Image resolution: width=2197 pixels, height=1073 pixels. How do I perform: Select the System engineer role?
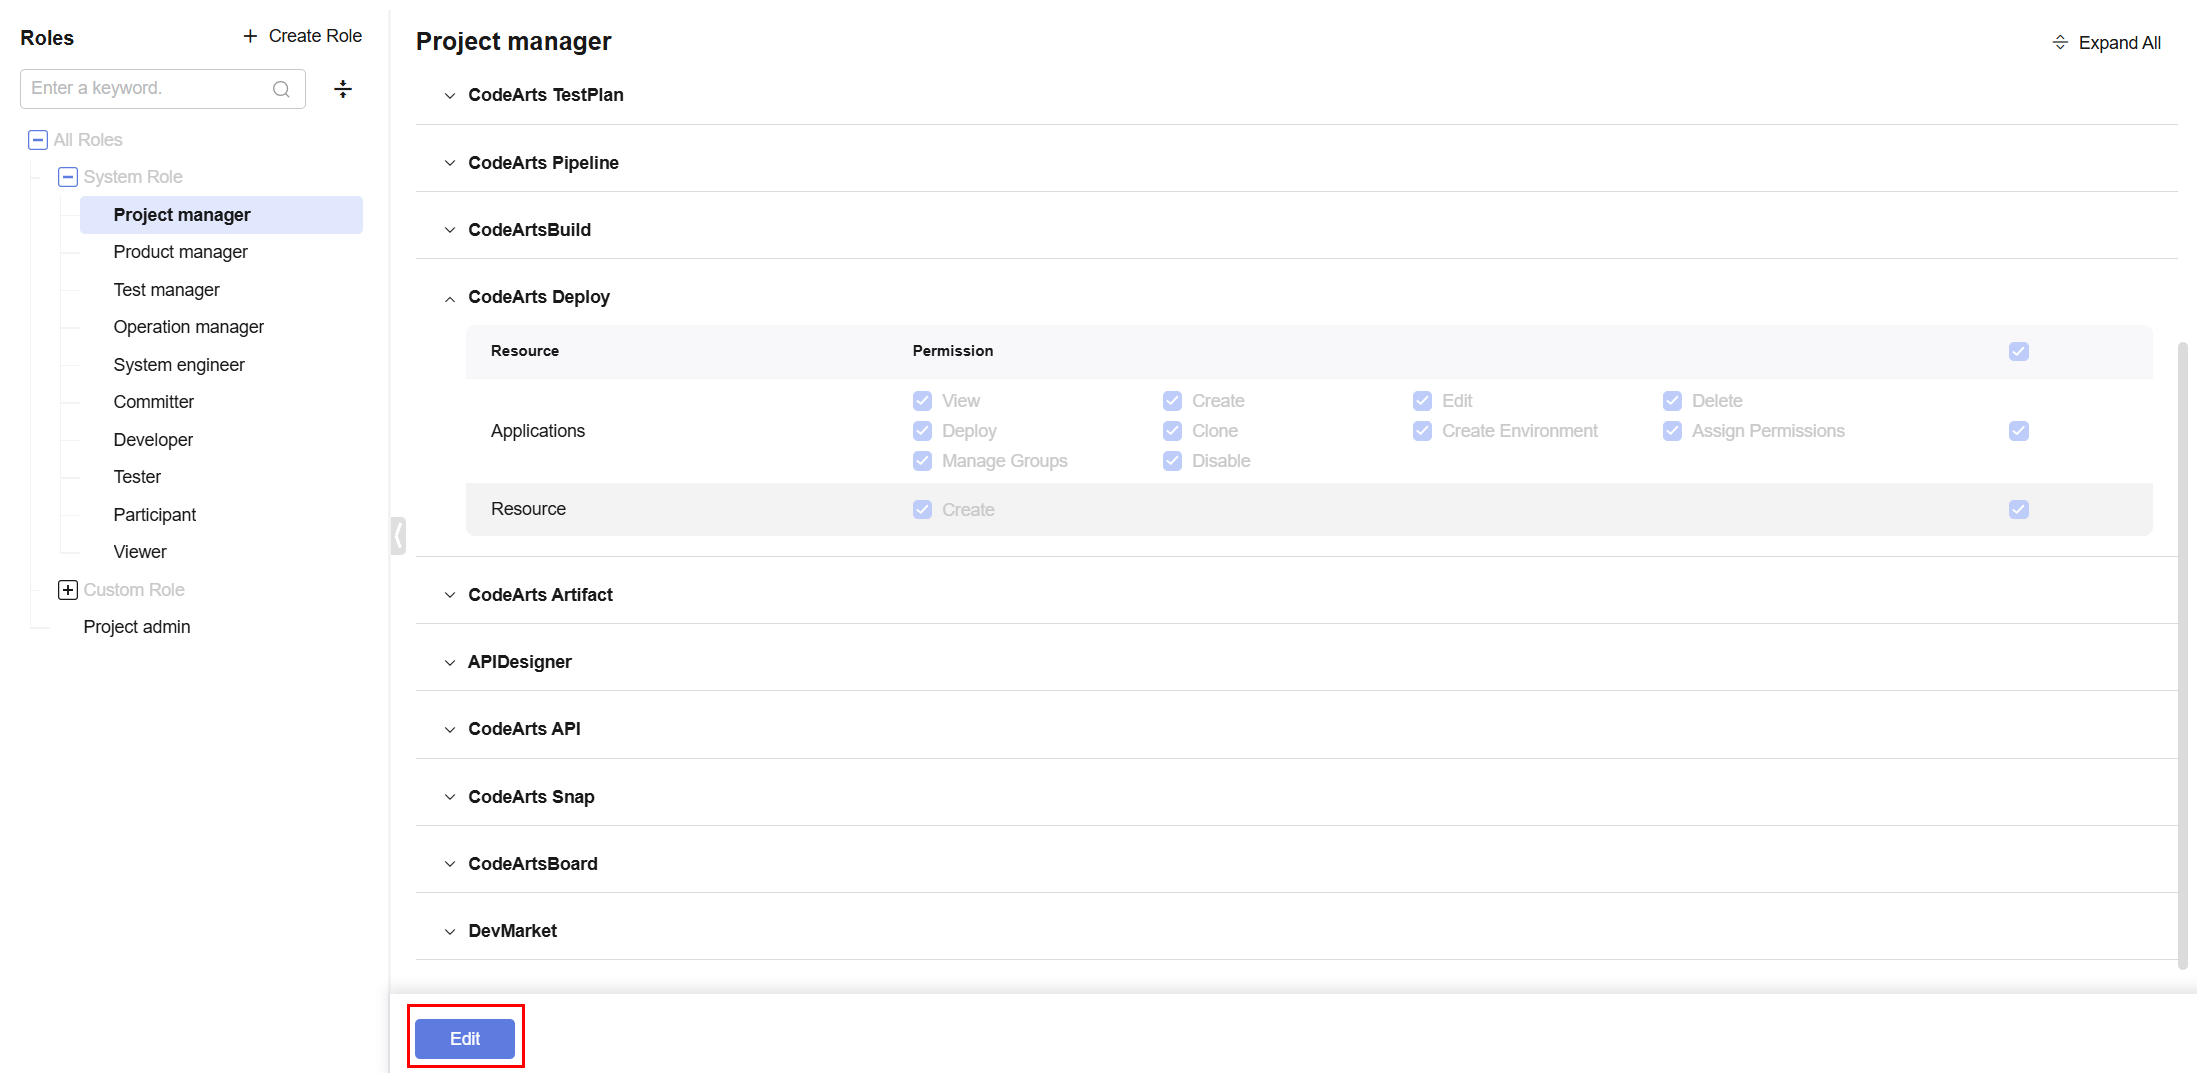tap(178, 365)
